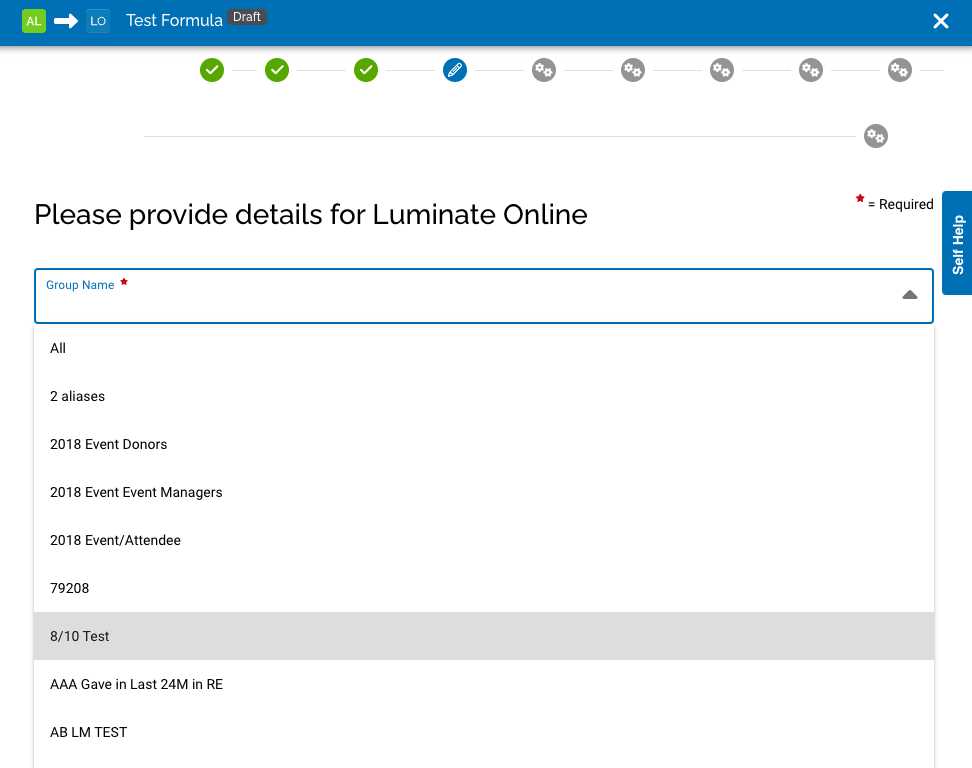Click the third green checkmark step
Screen dimensions: 972x768
click(365, 70)
